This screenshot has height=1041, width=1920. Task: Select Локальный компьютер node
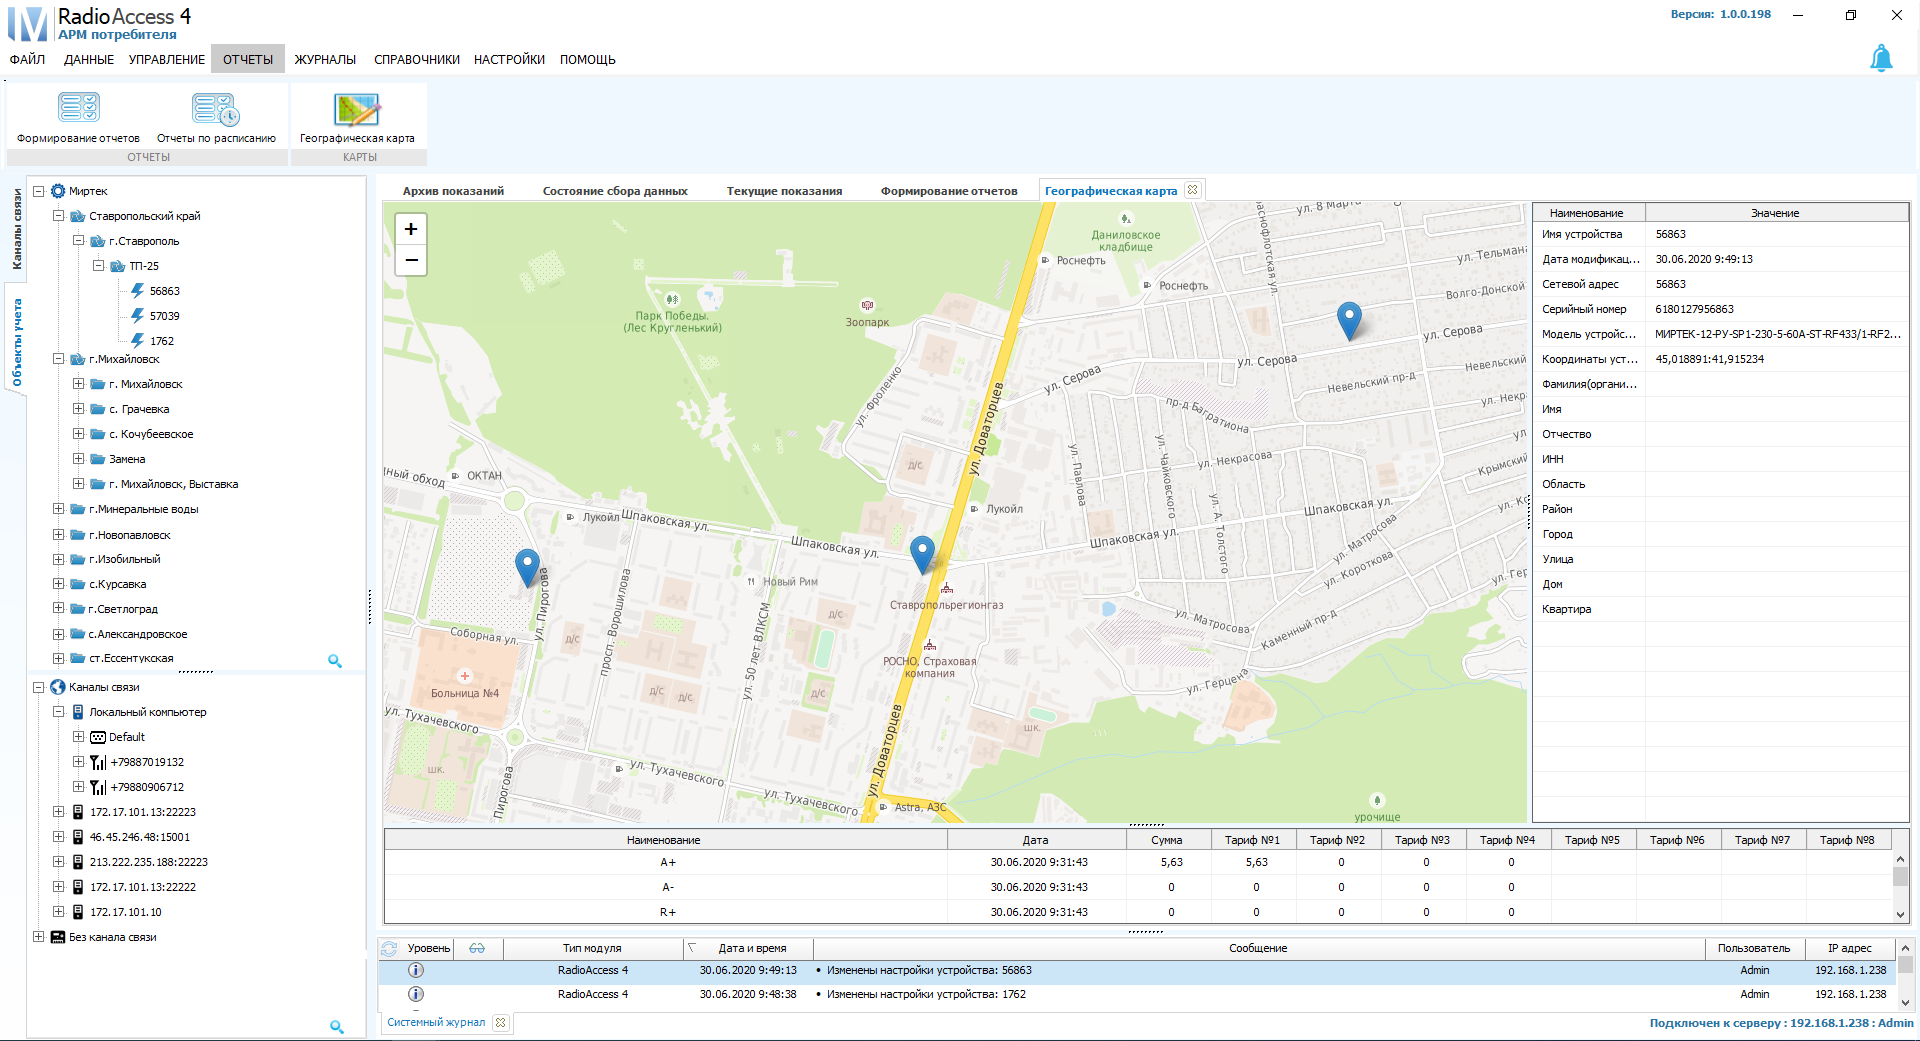tap(148, 712)
